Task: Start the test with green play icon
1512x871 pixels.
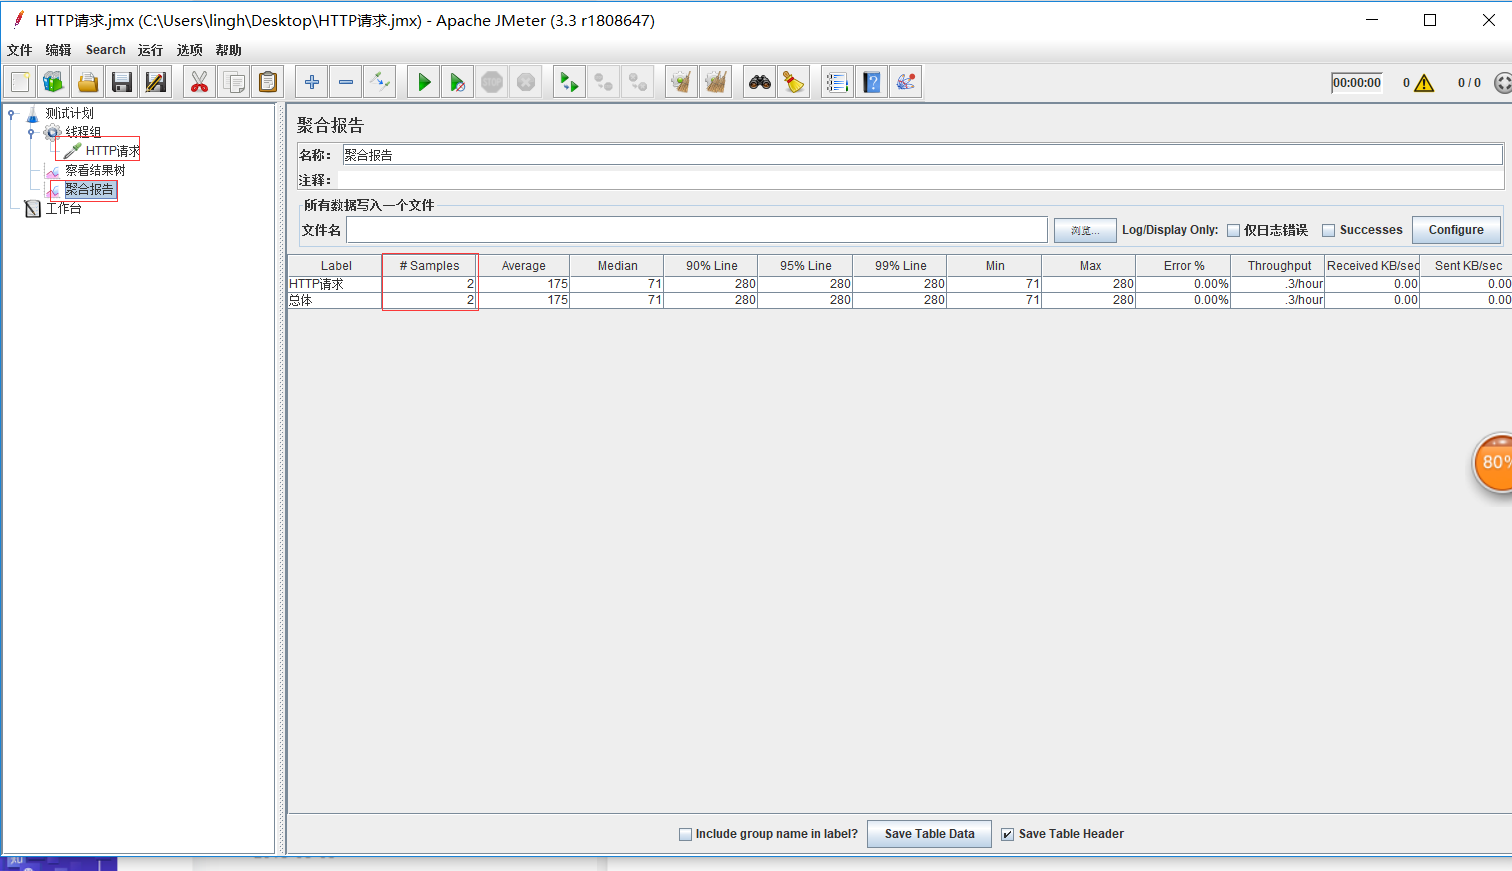Action: pyautogui.click(x=424, y=82)
